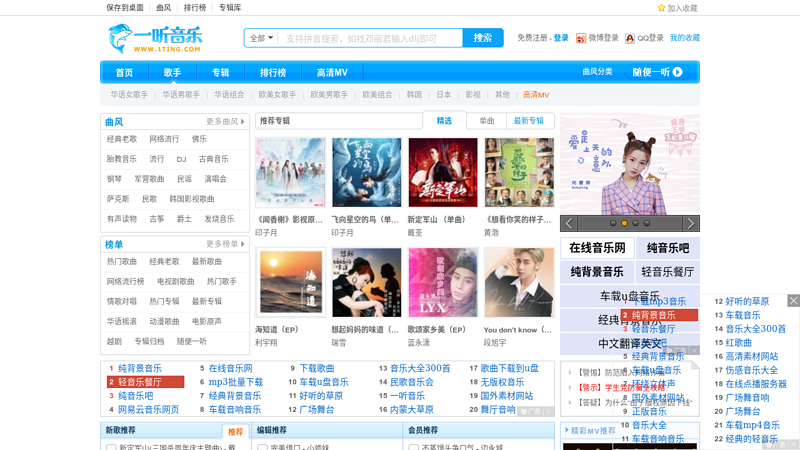Switch to the 精选 albums tab
800x450 pixels.
pyautogui.click(x=444, y=120)
